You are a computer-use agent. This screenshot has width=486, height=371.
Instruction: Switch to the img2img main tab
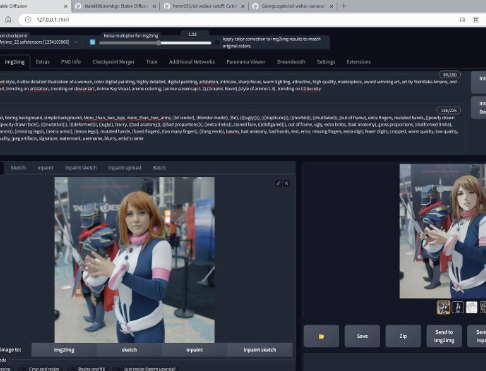tap(14, 62)
